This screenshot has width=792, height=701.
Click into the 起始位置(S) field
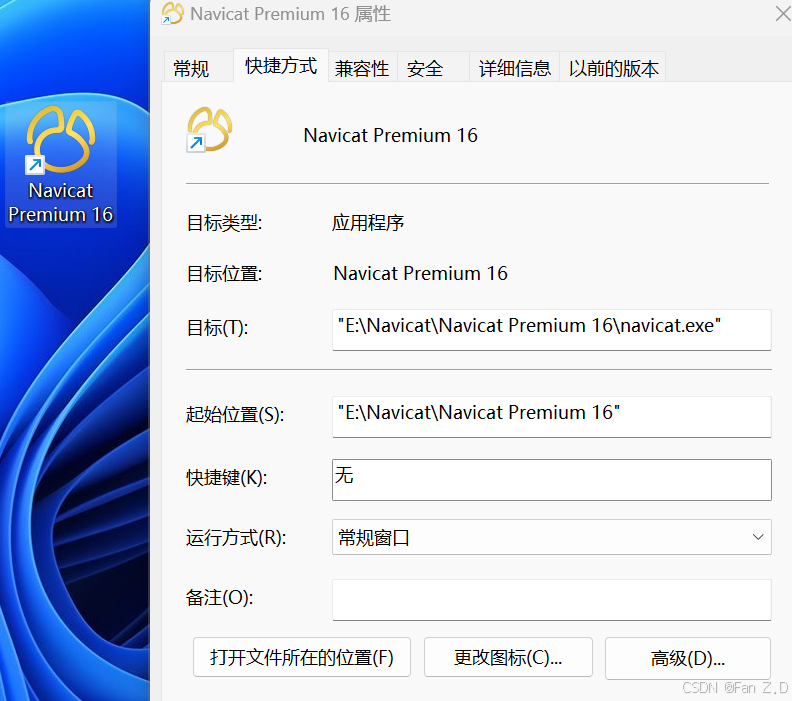click(552, 417)
